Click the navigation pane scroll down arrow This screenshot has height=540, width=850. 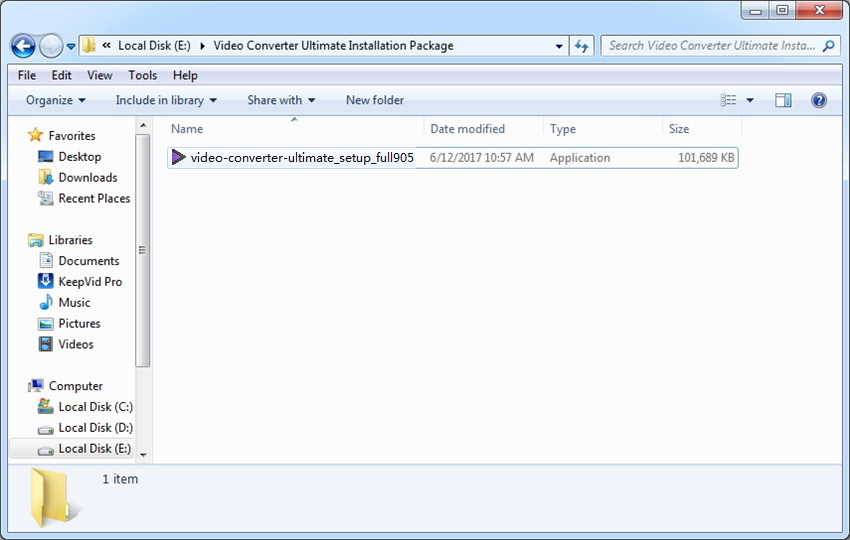(x=143, y=455)
